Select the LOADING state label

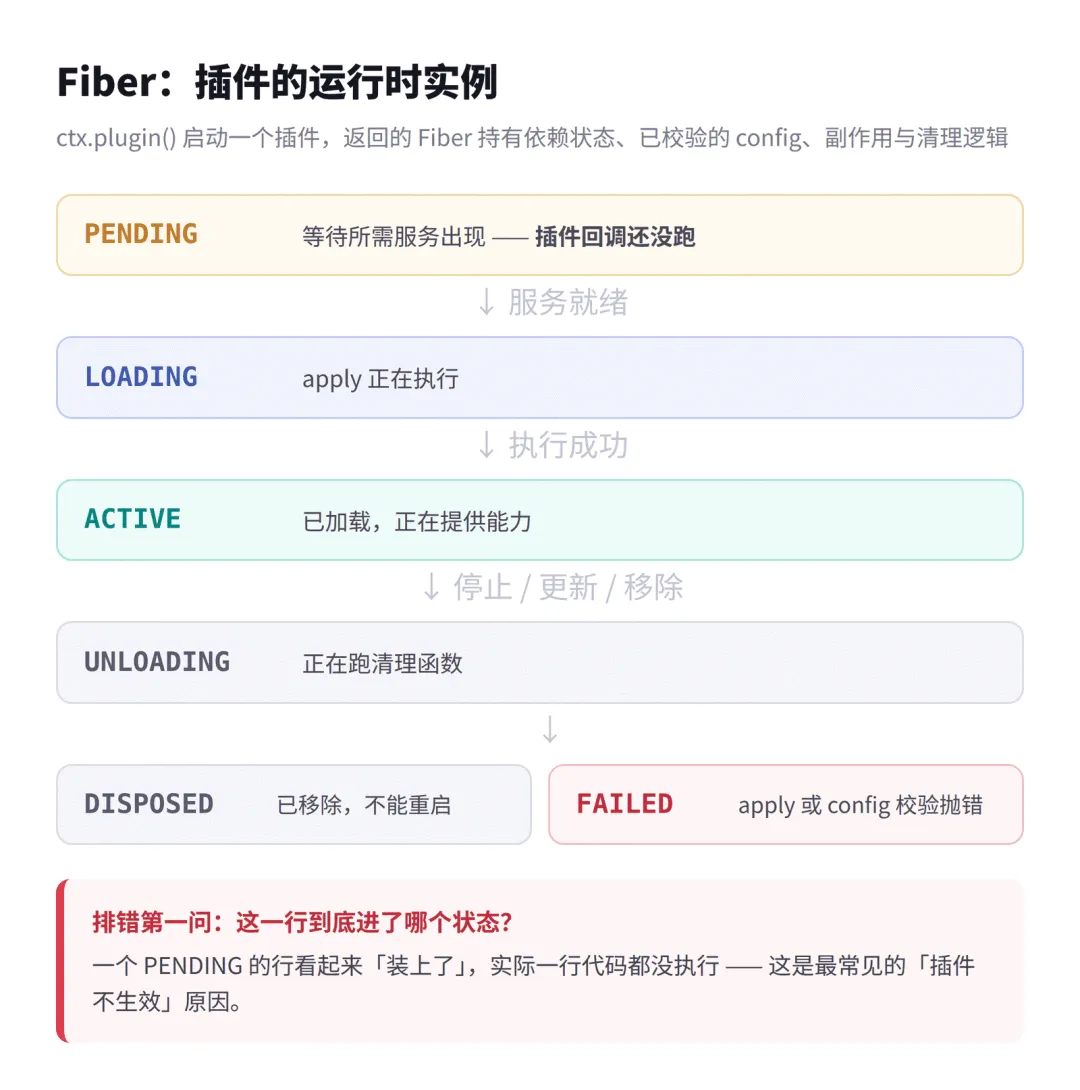point(141,377)
